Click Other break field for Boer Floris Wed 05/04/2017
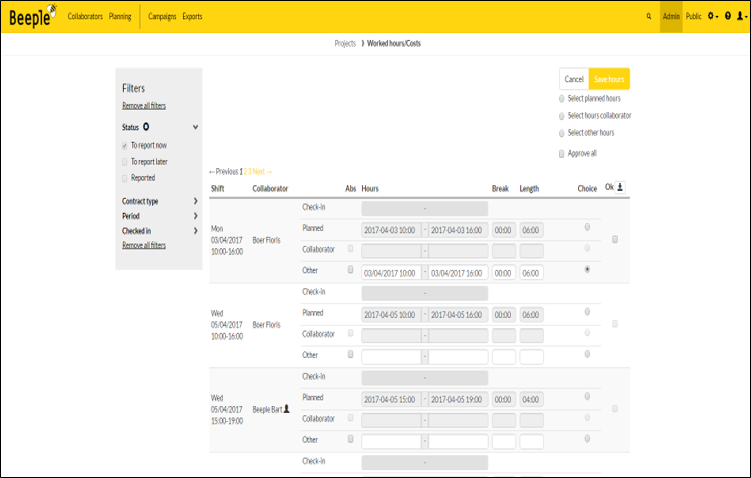 coord(504,357)
